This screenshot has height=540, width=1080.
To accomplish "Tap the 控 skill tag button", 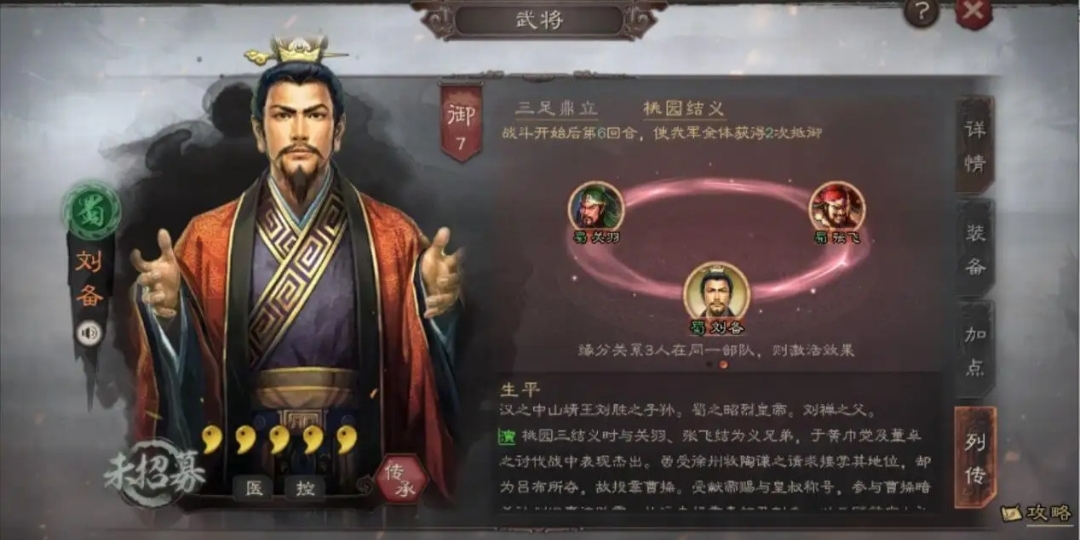I will pos(306,488).
